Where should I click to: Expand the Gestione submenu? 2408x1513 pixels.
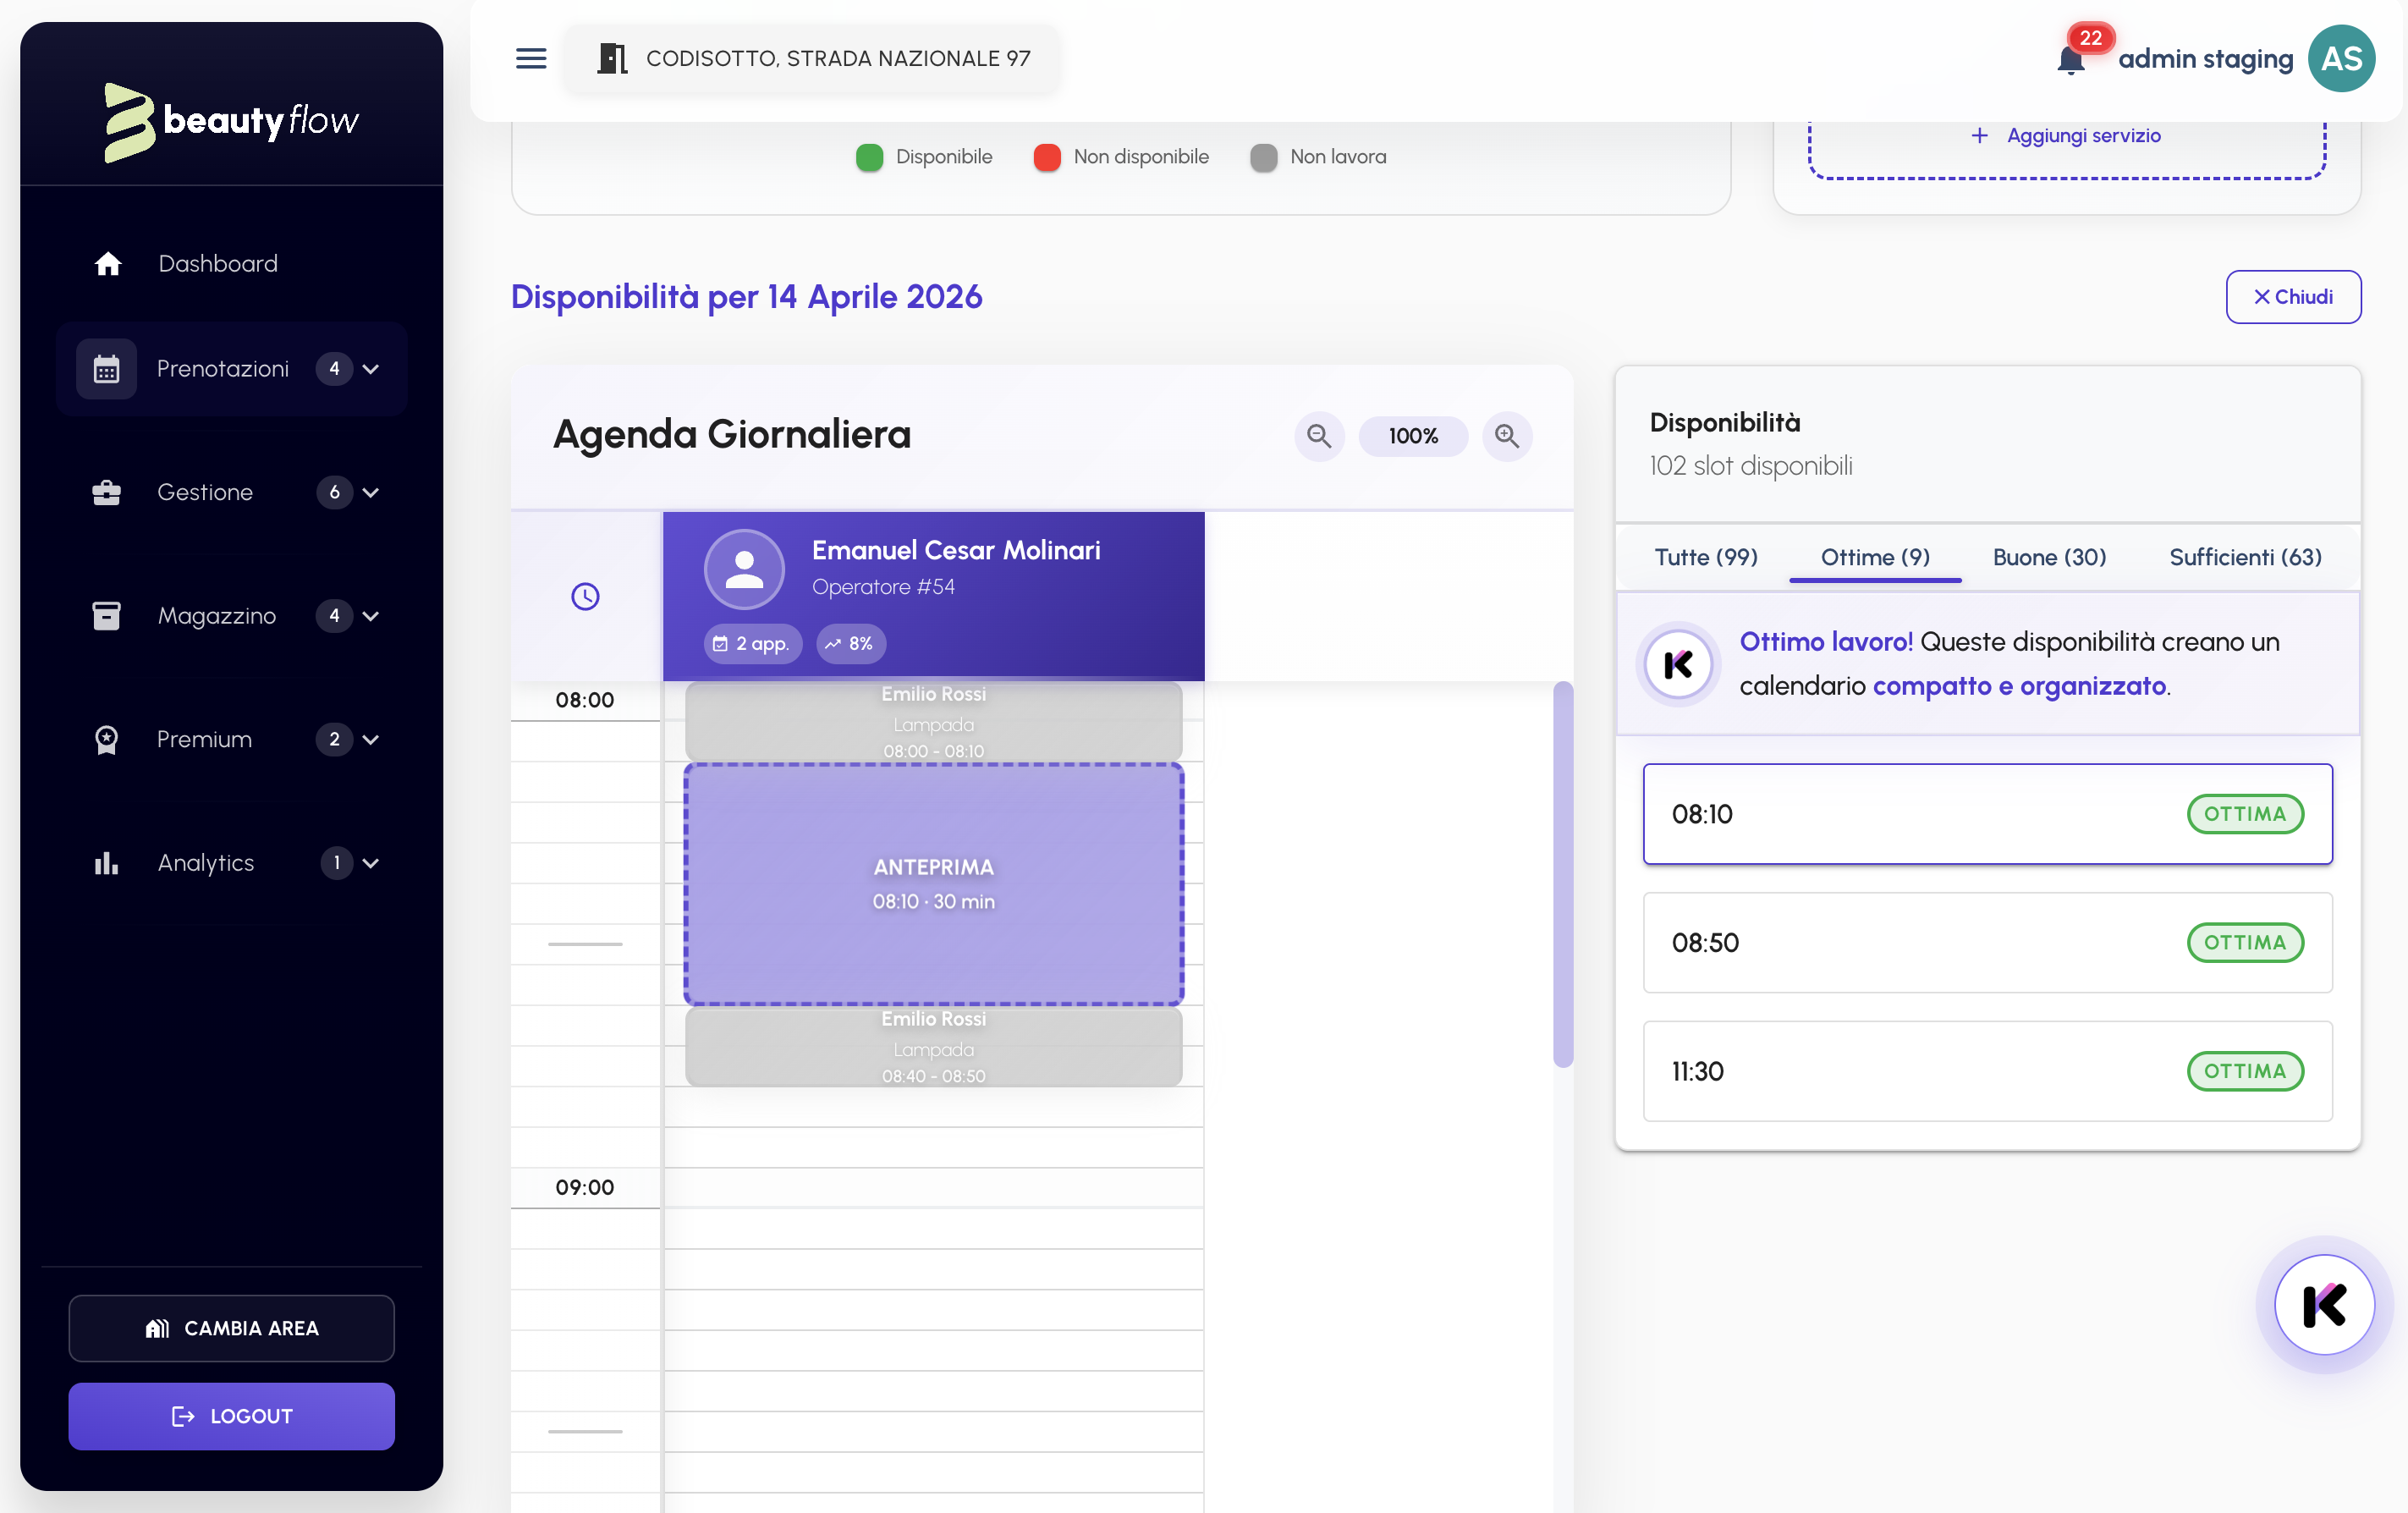371,492
